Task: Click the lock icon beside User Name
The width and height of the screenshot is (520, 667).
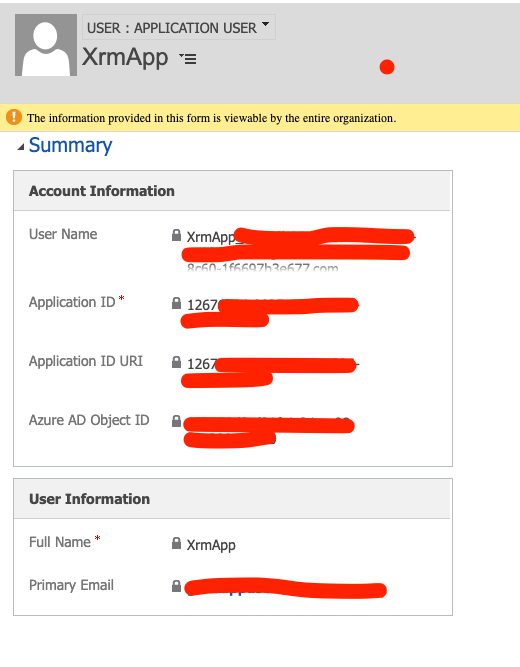Action: click(176, 235)
